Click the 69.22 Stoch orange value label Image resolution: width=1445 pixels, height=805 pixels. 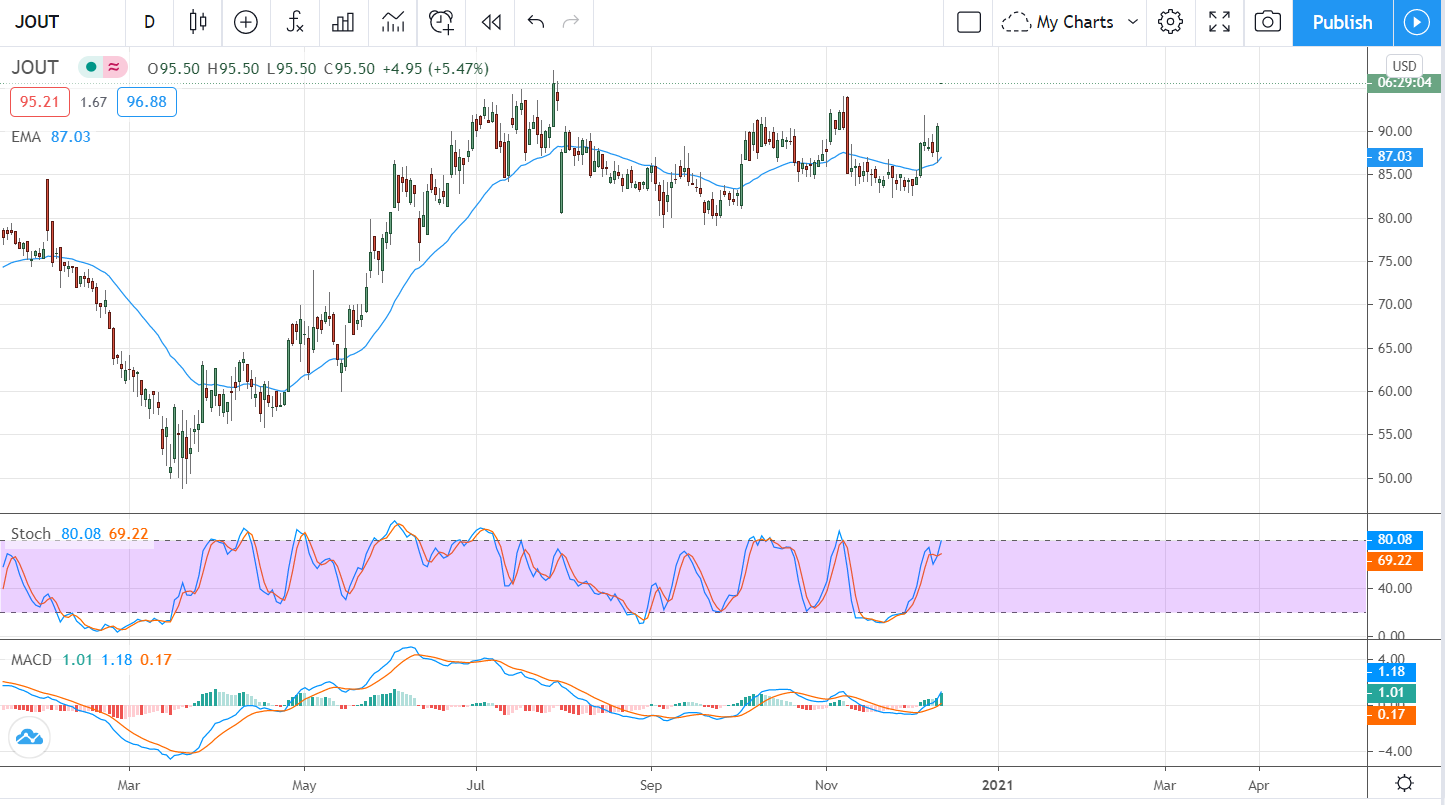1394,560
